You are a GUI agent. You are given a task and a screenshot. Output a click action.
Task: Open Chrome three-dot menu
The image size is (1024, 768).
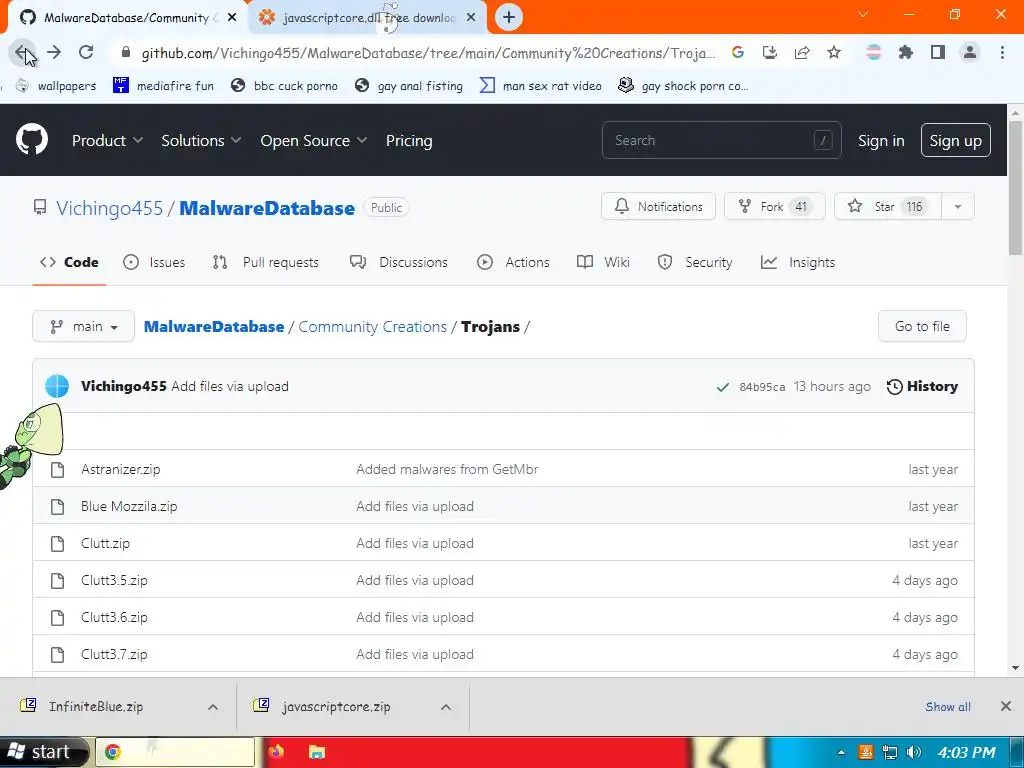(1002, 52)
